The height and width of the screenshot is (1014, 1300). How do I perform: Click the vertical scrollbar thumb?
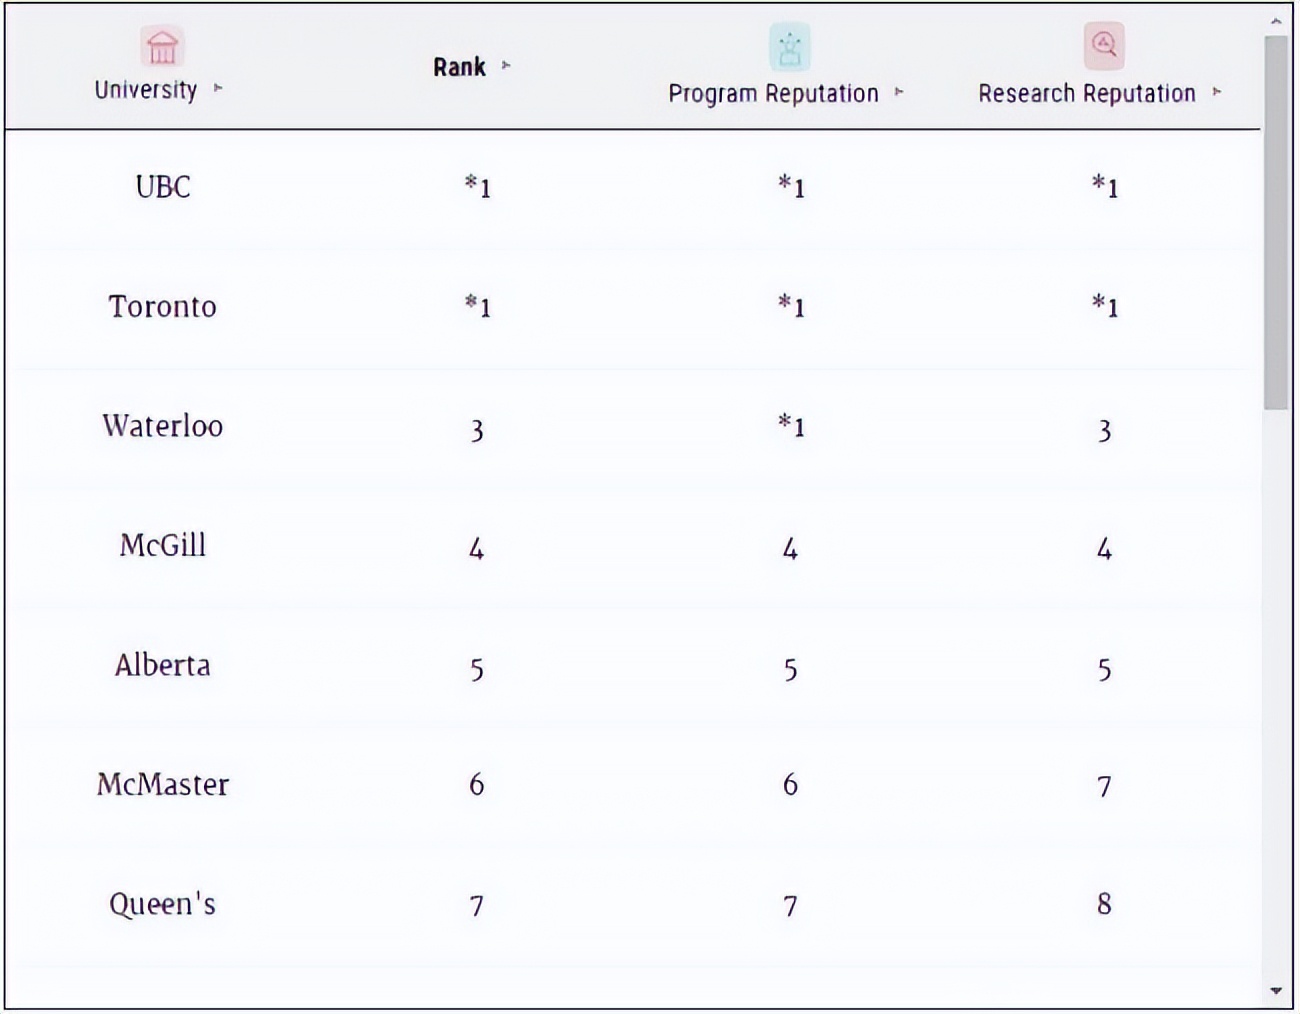(1275, 220)
